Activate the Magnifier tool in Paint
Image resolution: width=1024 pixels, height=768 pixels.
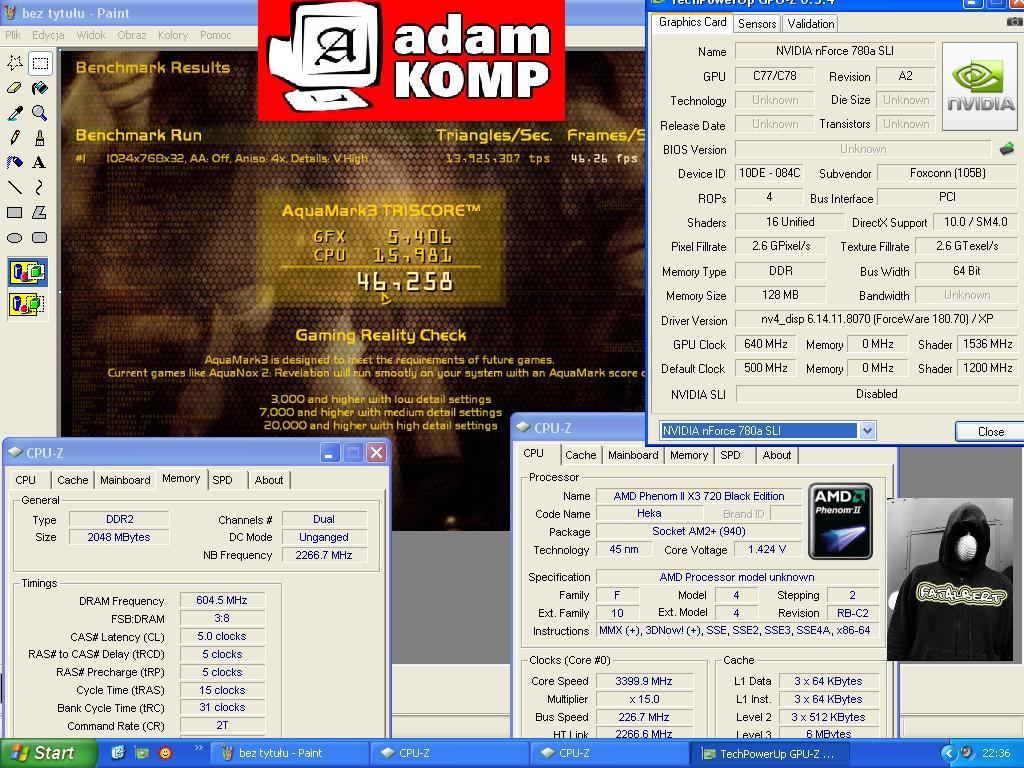[40, 112]
